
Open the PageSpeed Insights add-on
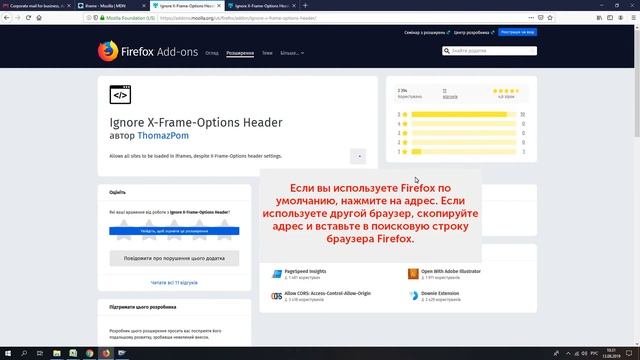pos(305,271)
